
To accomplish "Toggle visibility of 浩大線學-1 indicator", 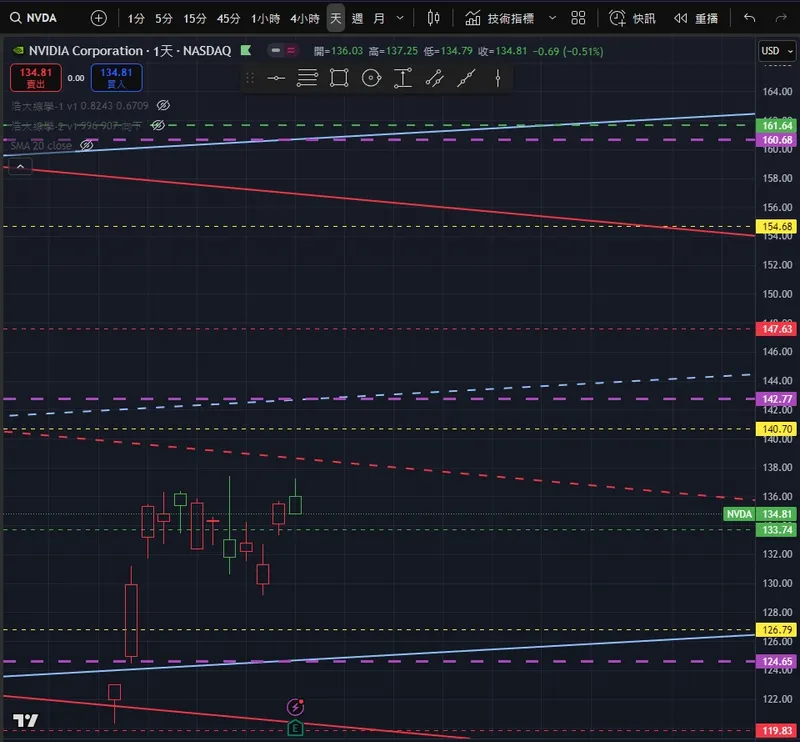I will click(163, 105).
